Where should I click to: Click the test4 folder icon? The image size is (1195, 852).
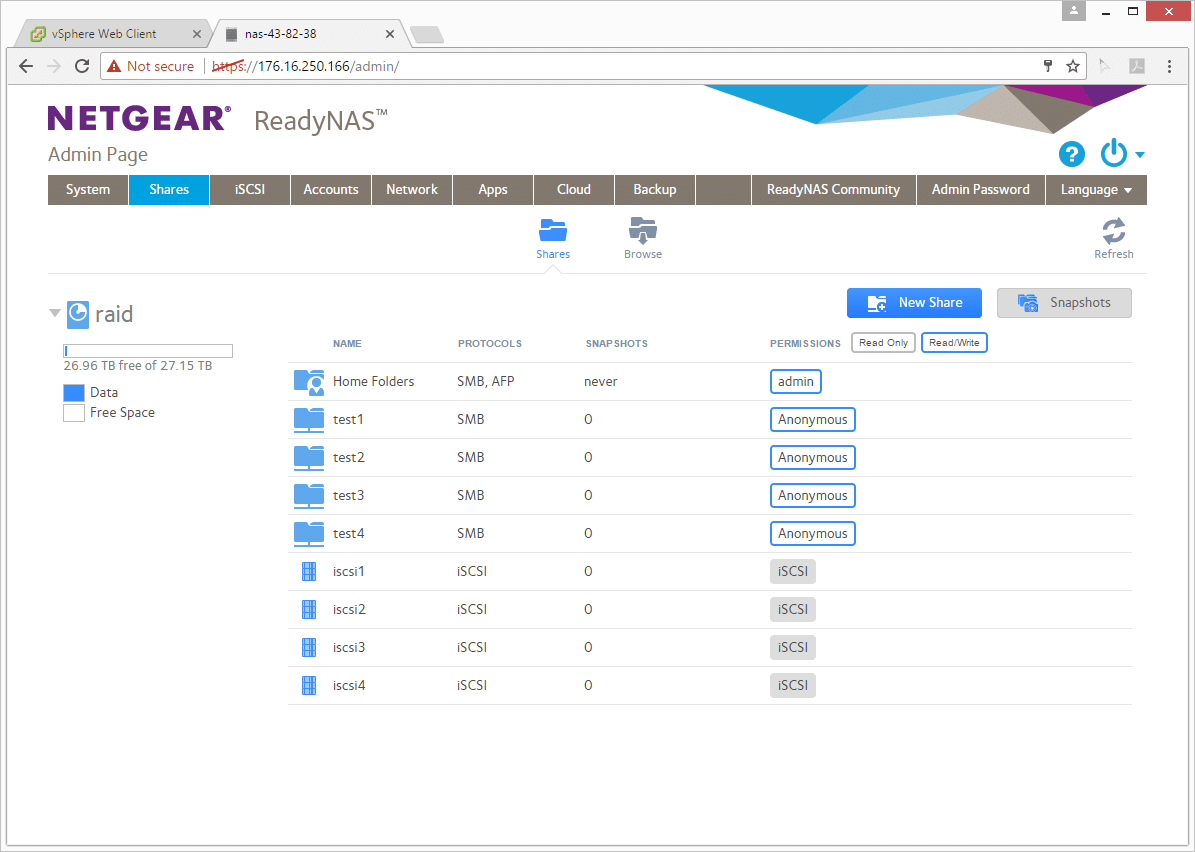click(x=309, y=534)
